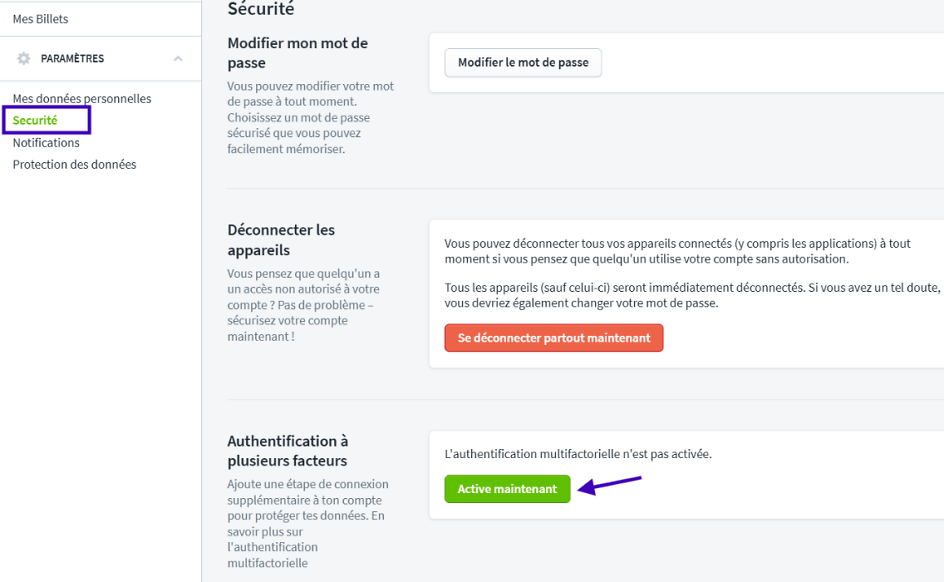Click the gear icon beside Paramètres

(24, 59)
